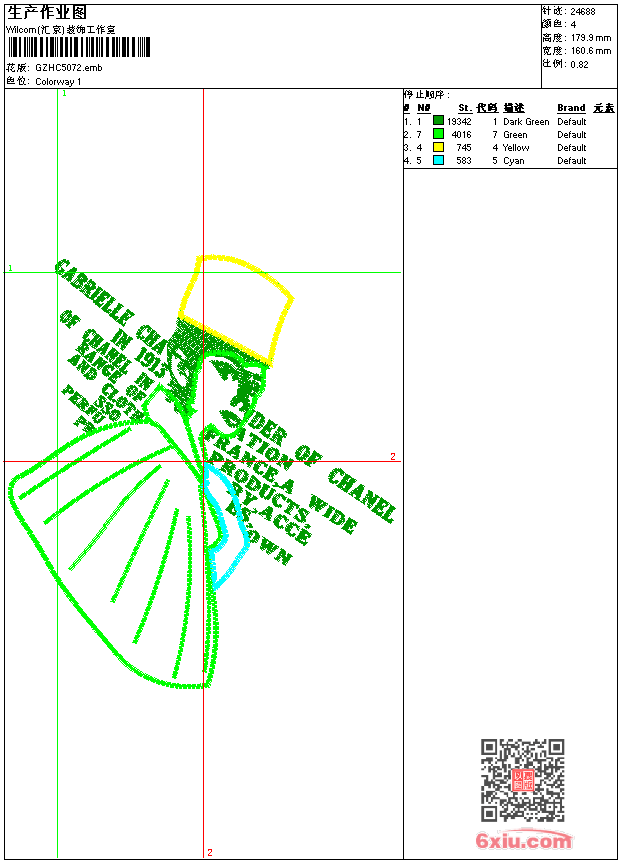
Task: Click the '停止顺序' heading
Action: (426, 95)
